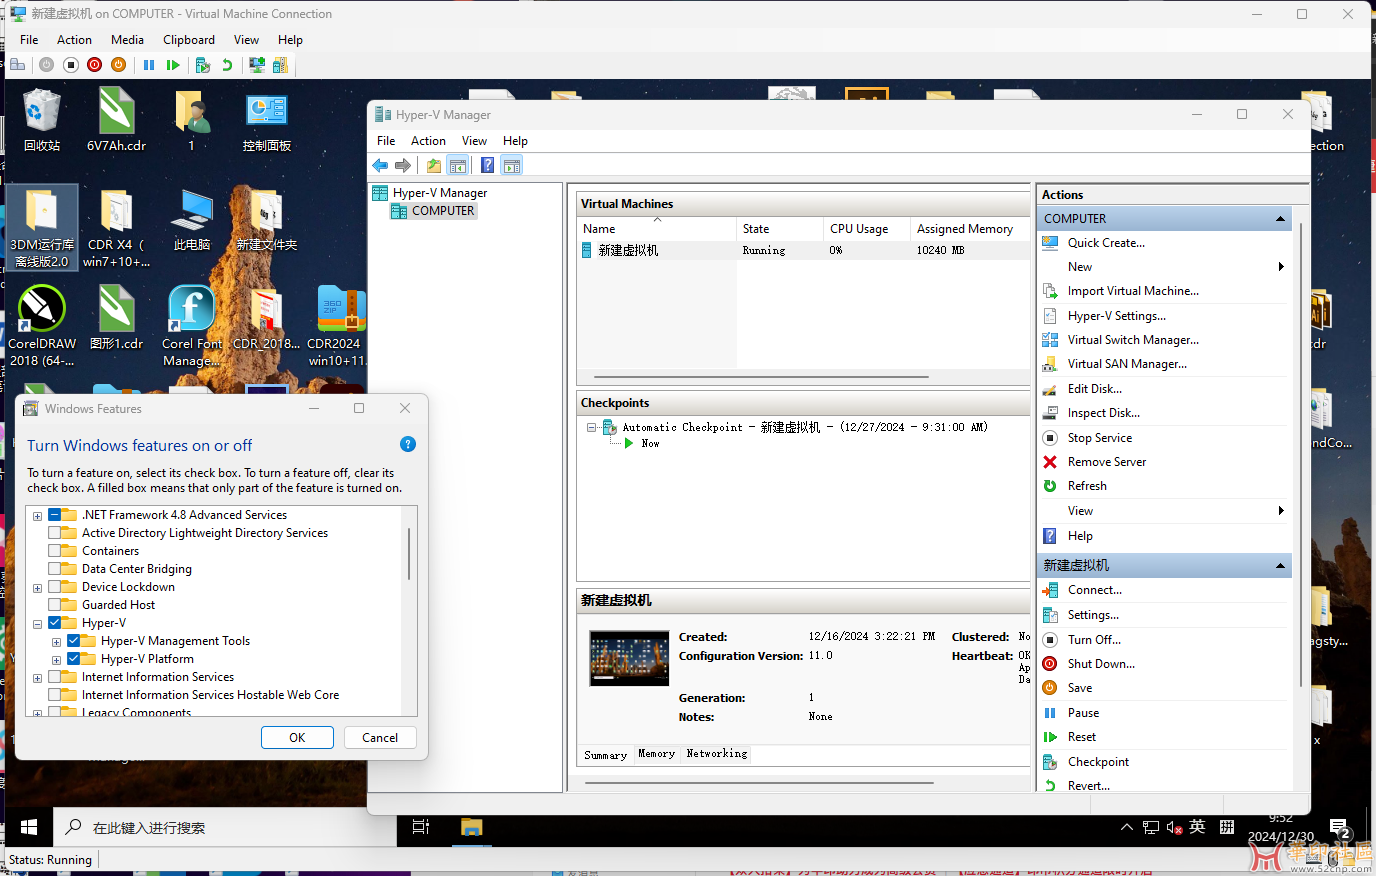Select the 6V7Ah.cdr desktop file icon
Screen dimensions: 1376x876
click(116, 119)
